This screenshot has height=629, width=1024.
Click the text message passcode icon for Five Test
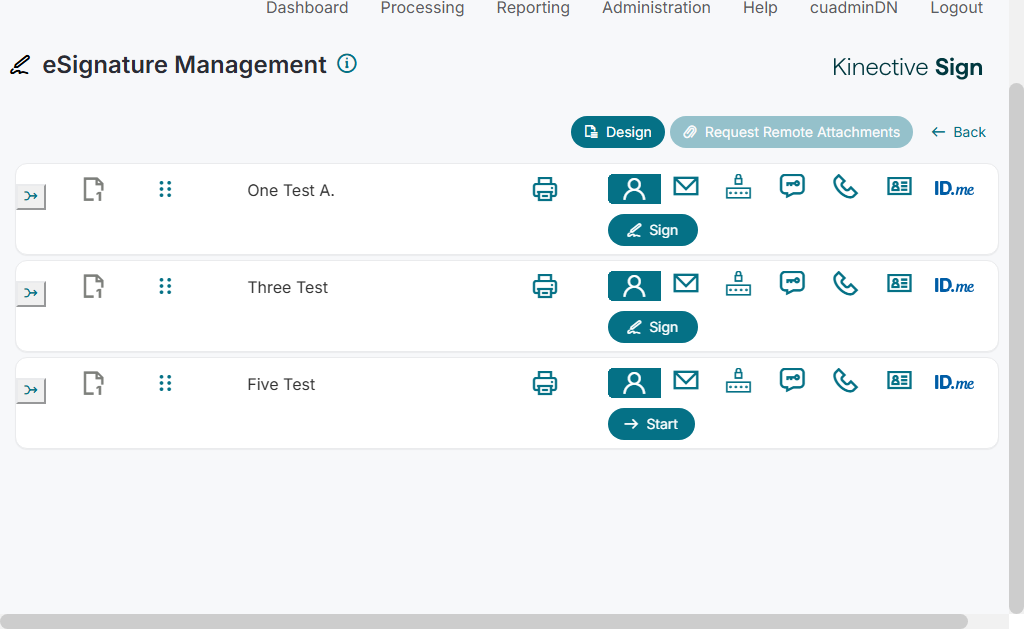pos(792,380)
